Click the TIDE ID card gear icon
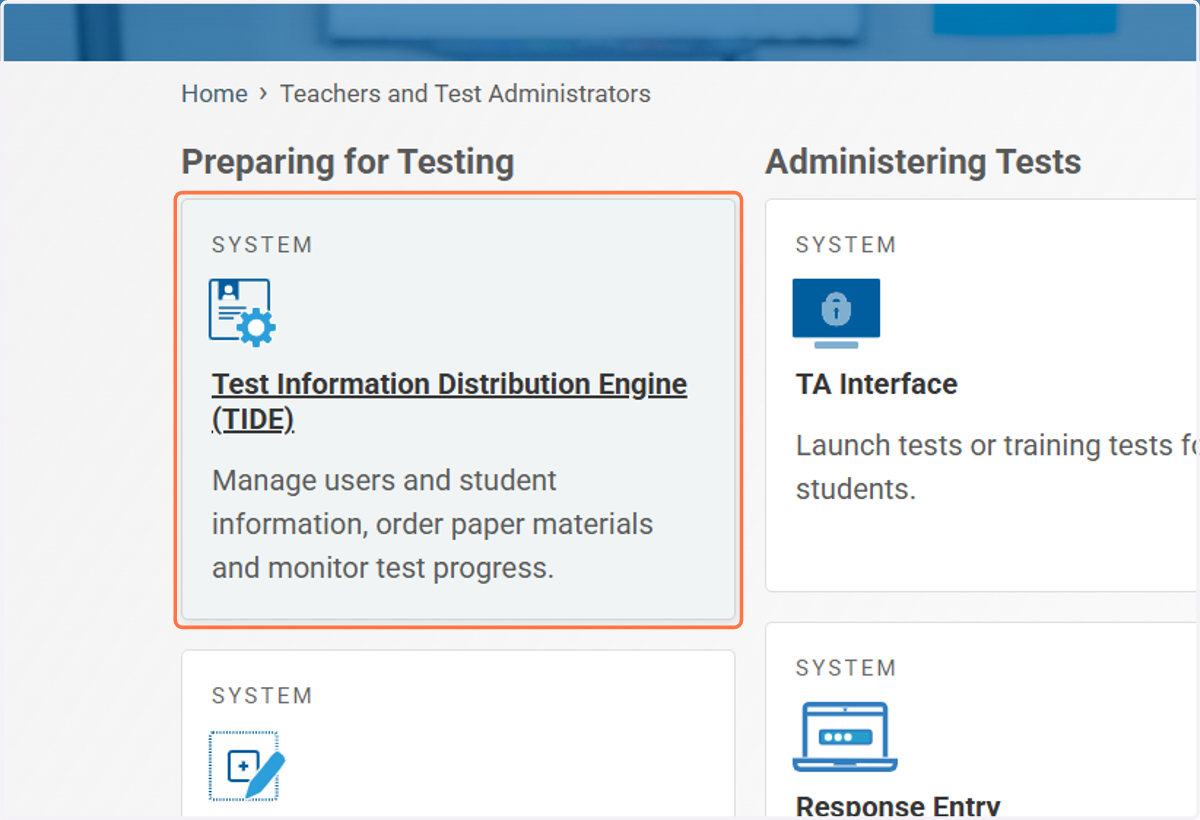The image size is (1200, 820). pyautogui.click(x=242, y=313)
